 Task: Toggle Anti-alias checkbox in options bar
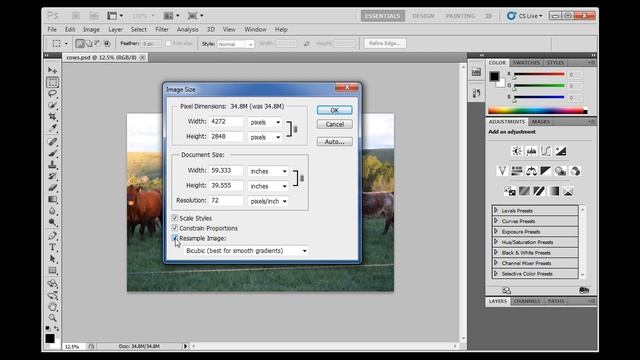coord(168,43)
